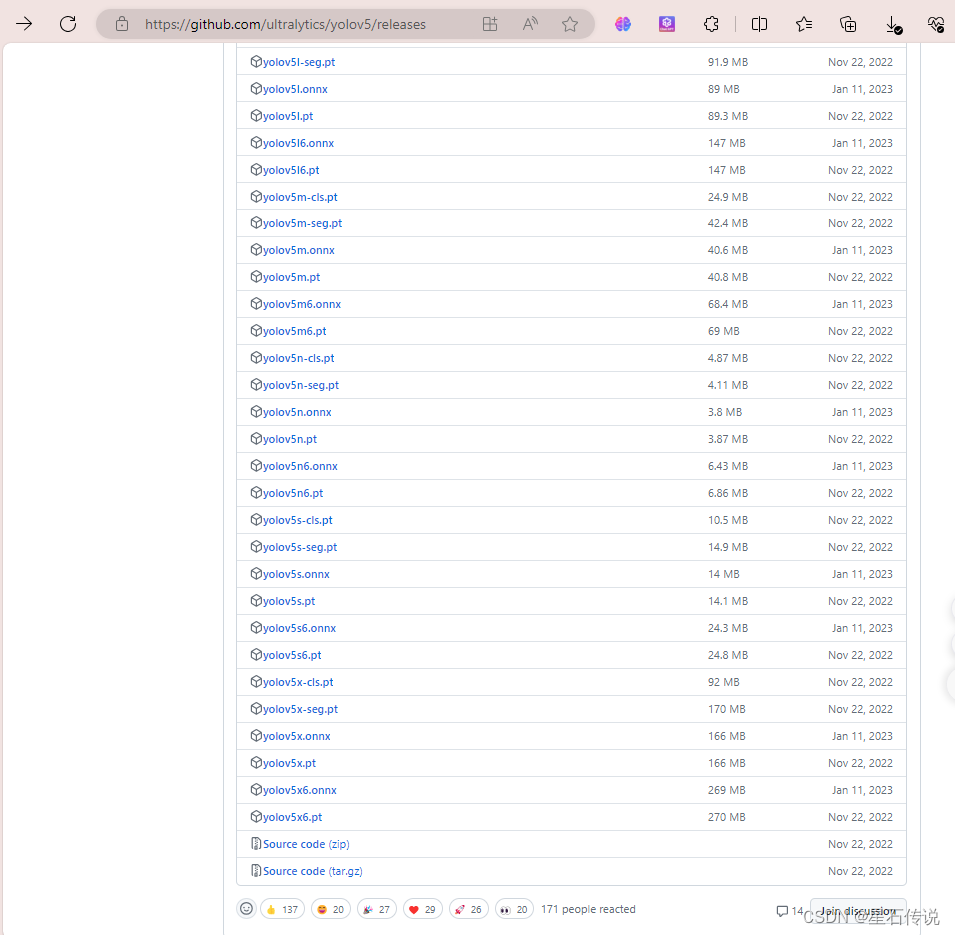The image size is (955, 935).
Task: Download yolov5s.pt asset
Action: click(289, 601)
